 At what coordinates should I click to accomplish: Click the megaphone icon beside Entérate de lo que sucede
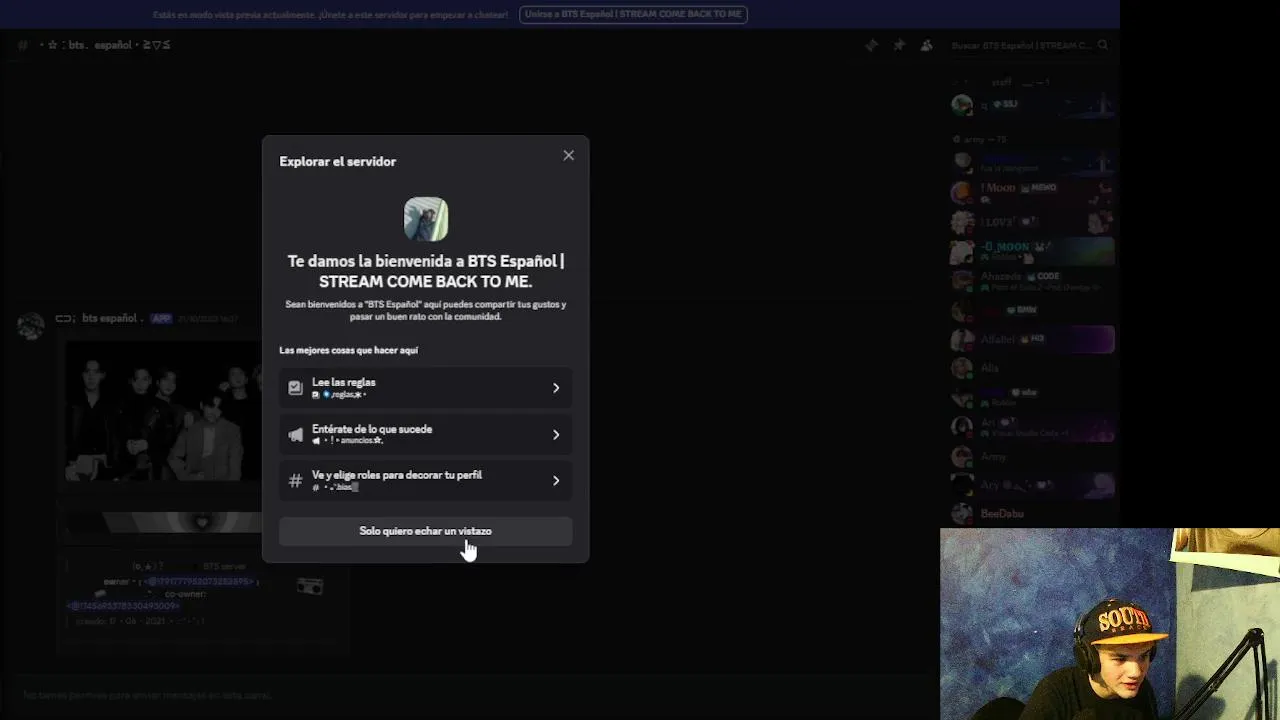pos(295,434)
